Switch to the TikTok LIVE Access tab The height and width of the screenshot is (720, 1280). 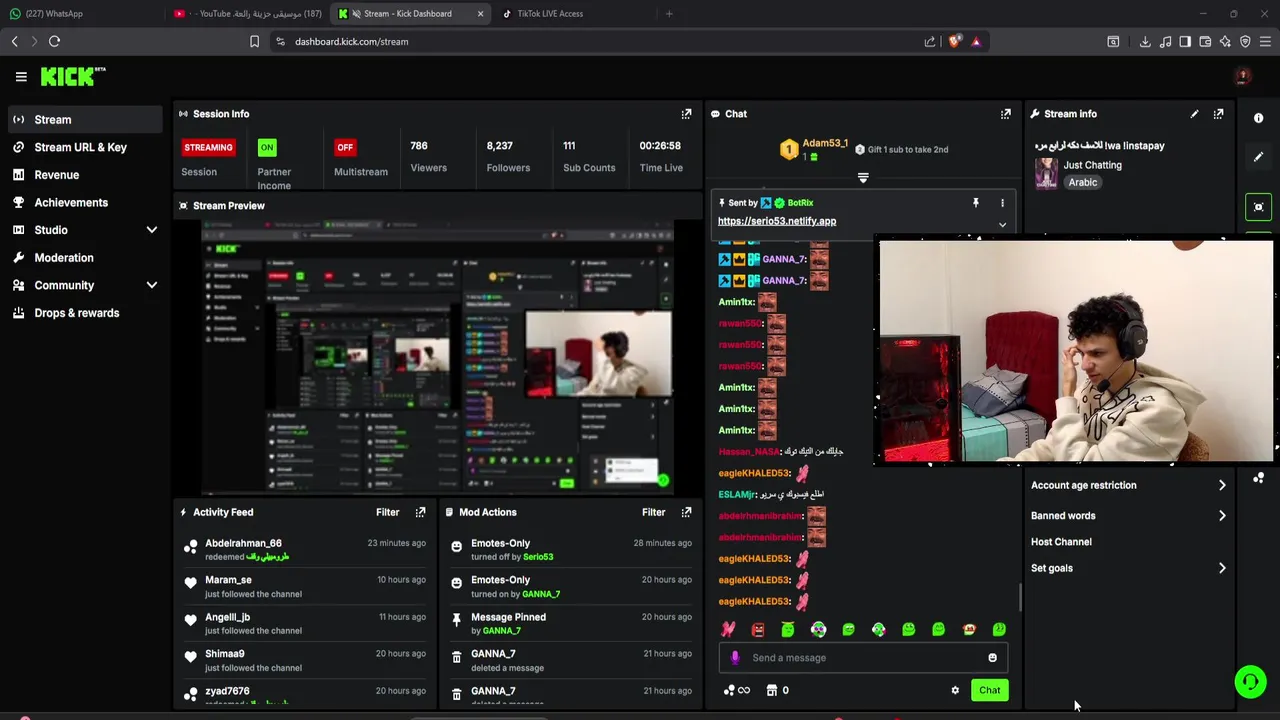click(572, 14)
